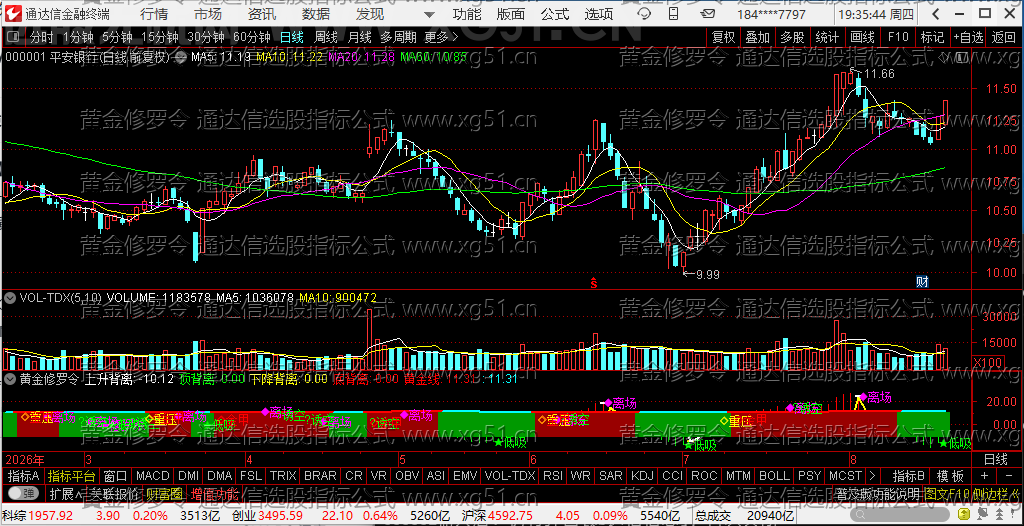Screen dimensions: 1024x526
Task: Select the 60分钟 period
Action: point(251,37)
